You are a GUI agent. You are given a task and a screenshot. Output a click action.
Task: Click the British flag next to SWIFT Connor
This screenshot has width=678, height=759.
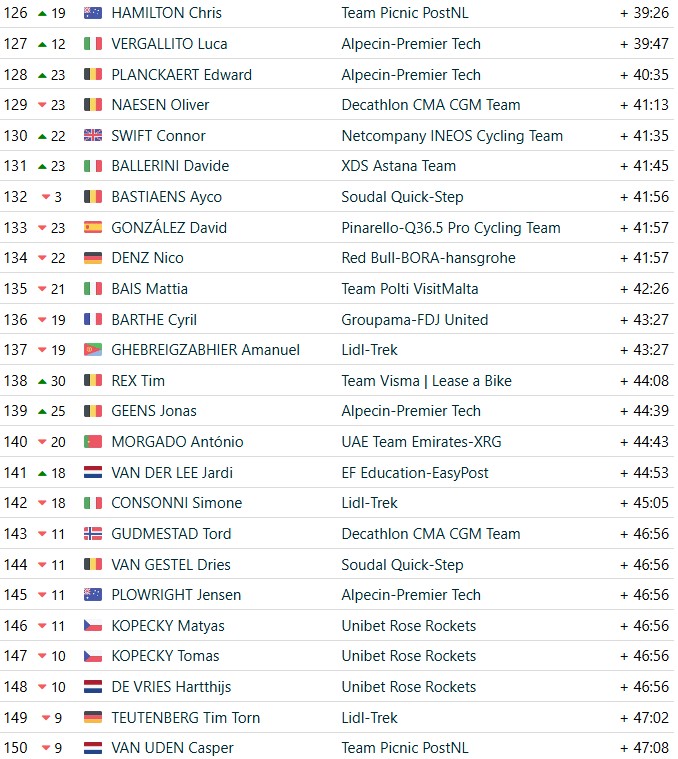click(92, 136)
